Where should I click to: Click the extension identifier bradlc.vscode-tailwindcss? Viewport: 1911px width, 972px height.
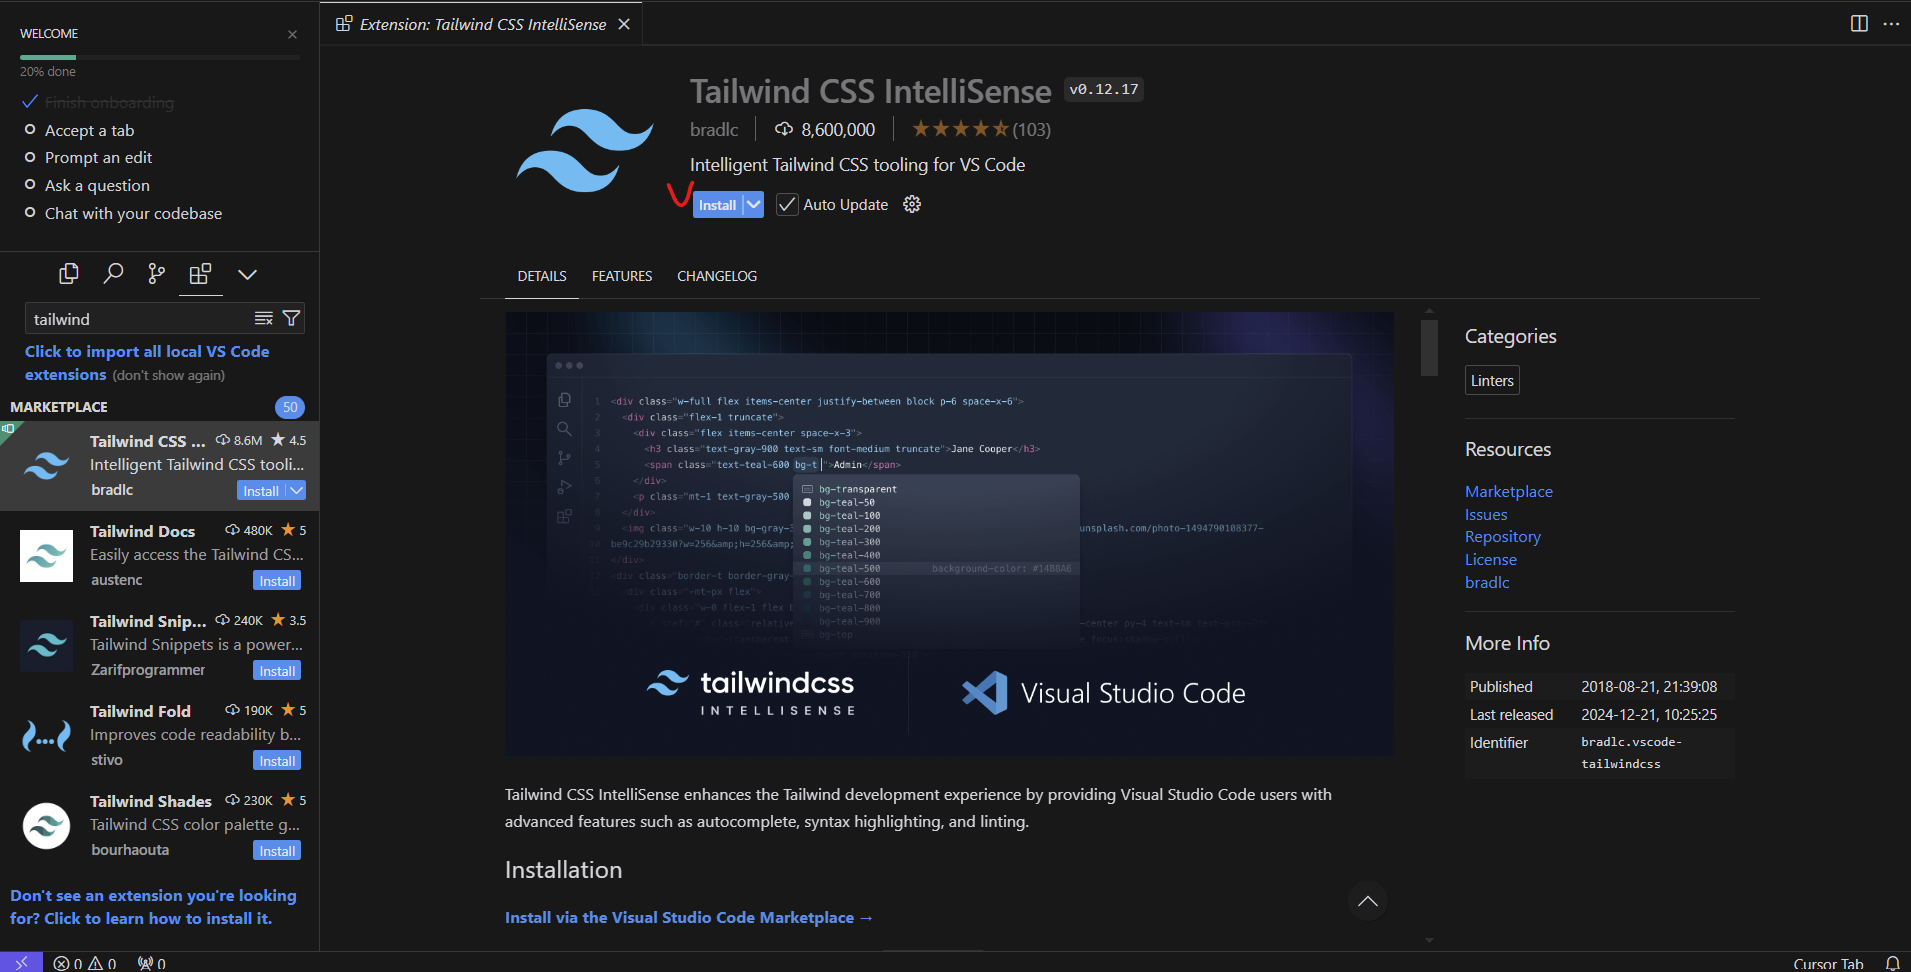click(x=1631, y=753)
